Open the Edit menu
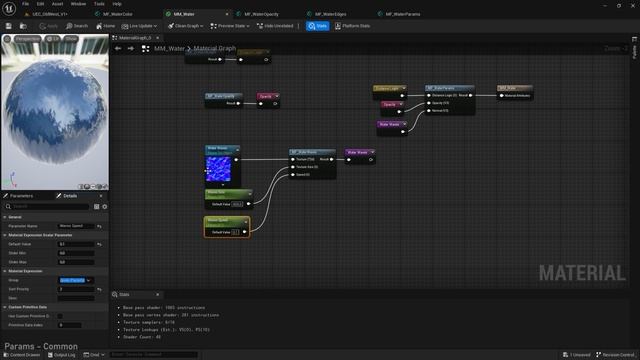 click(40, 4)
